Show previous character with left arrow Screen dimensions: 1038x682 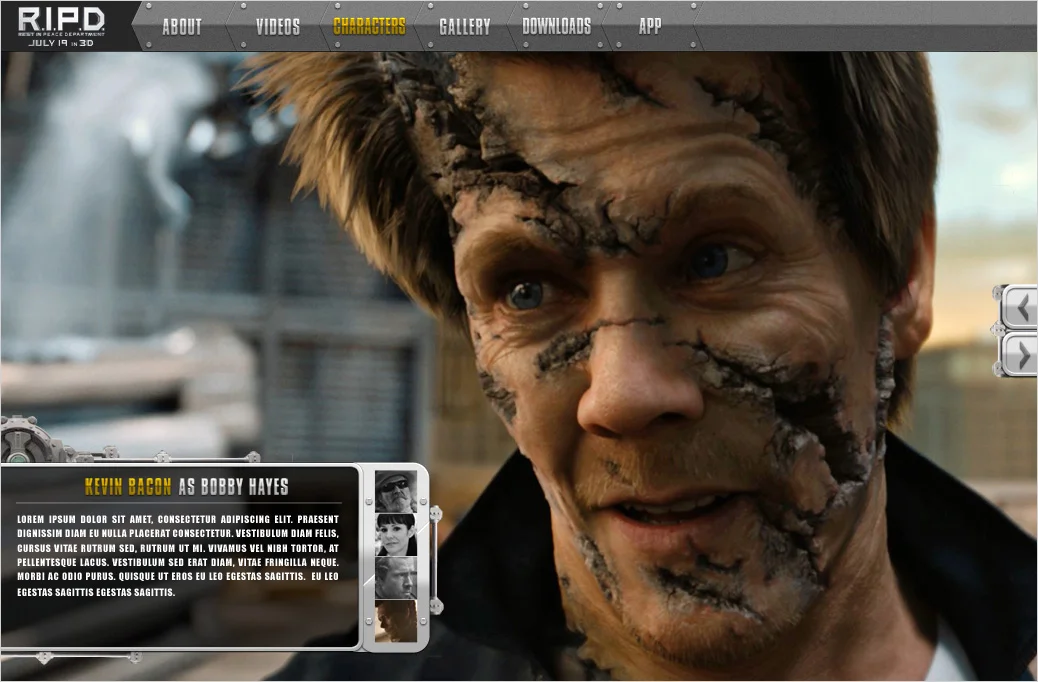click(1020, 307)
